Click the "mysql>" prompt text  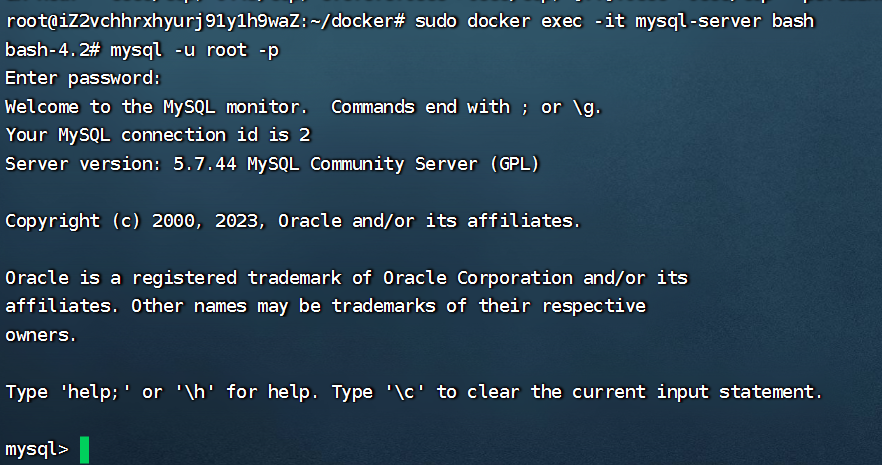click(x=36, y=449)
